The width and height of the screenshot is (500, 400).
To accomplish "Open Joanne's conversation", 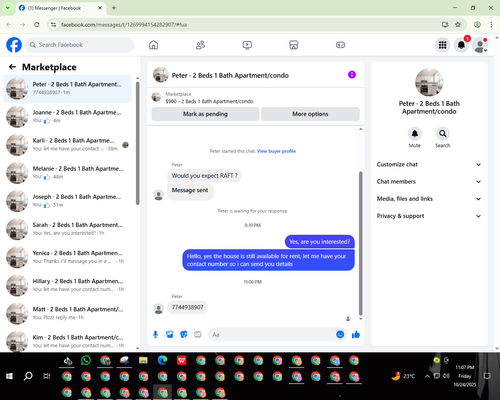I will point(67,116).
